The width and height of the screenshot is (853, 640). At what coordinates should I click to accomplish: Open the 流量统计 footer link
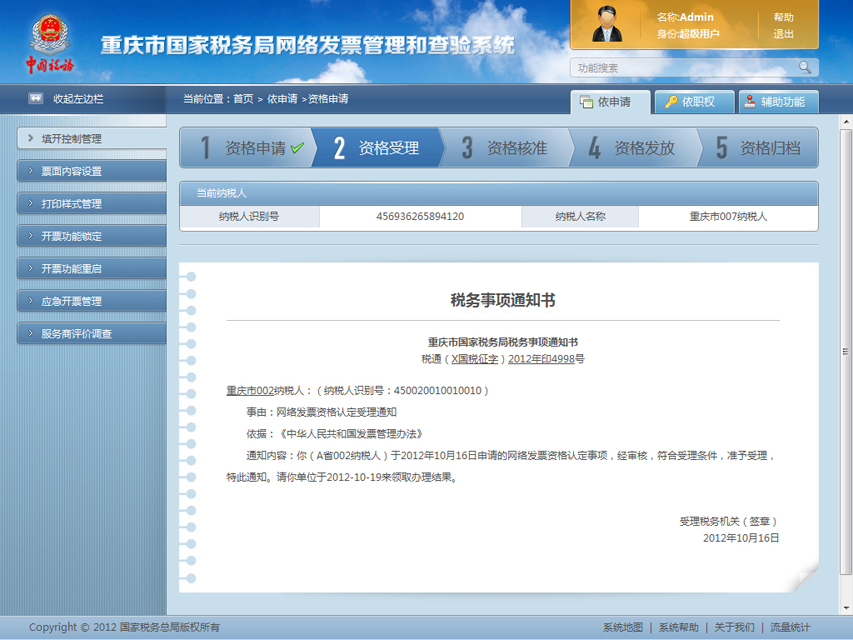(x=790, y=627)
